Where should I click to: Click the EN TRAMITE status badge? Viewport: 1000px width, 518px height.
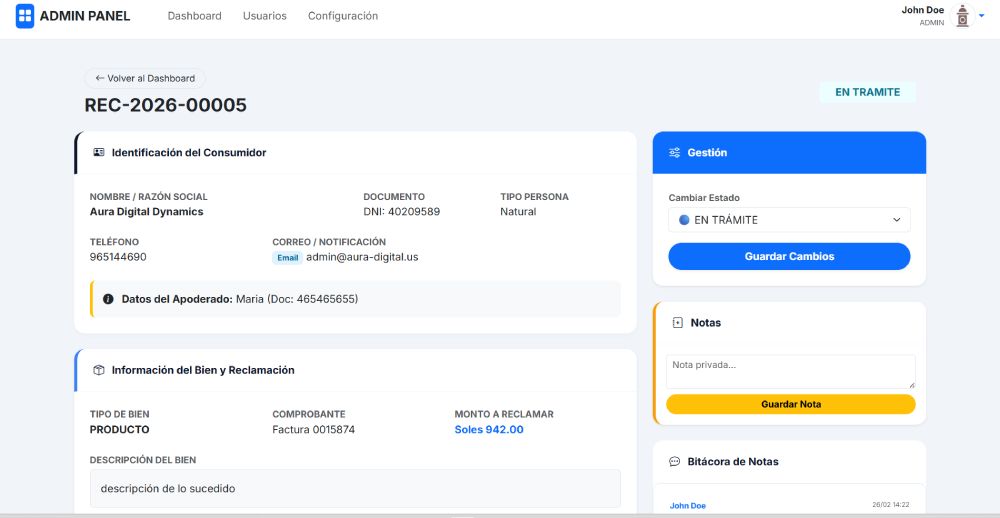867,92
